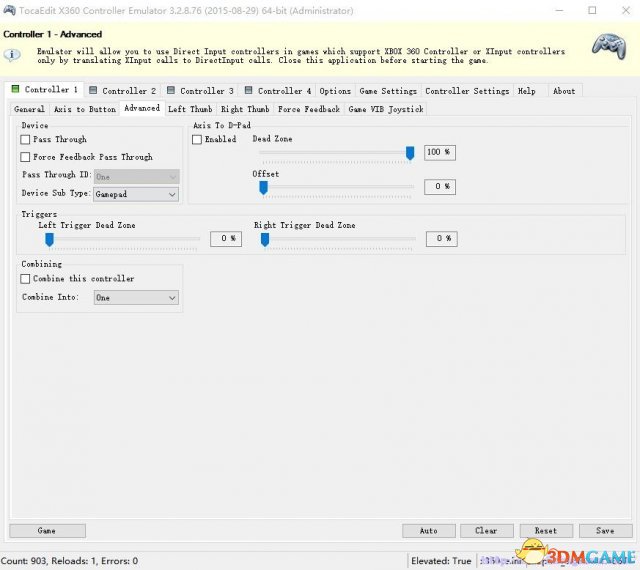Image resolution: width=640 pixels, height=570 pixels.
Task: Select the General sub-tab
Action: pos(29,109)
